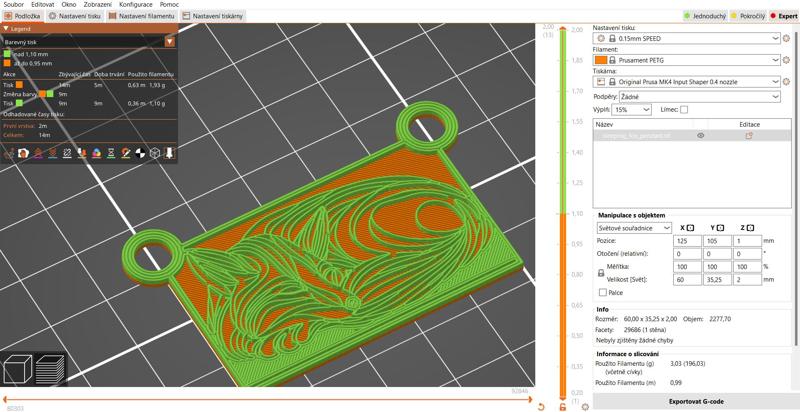Toggle Center of gravity icon in legend
The width and height of the screenshot is (800, 412).
click(x=140, y=153)
